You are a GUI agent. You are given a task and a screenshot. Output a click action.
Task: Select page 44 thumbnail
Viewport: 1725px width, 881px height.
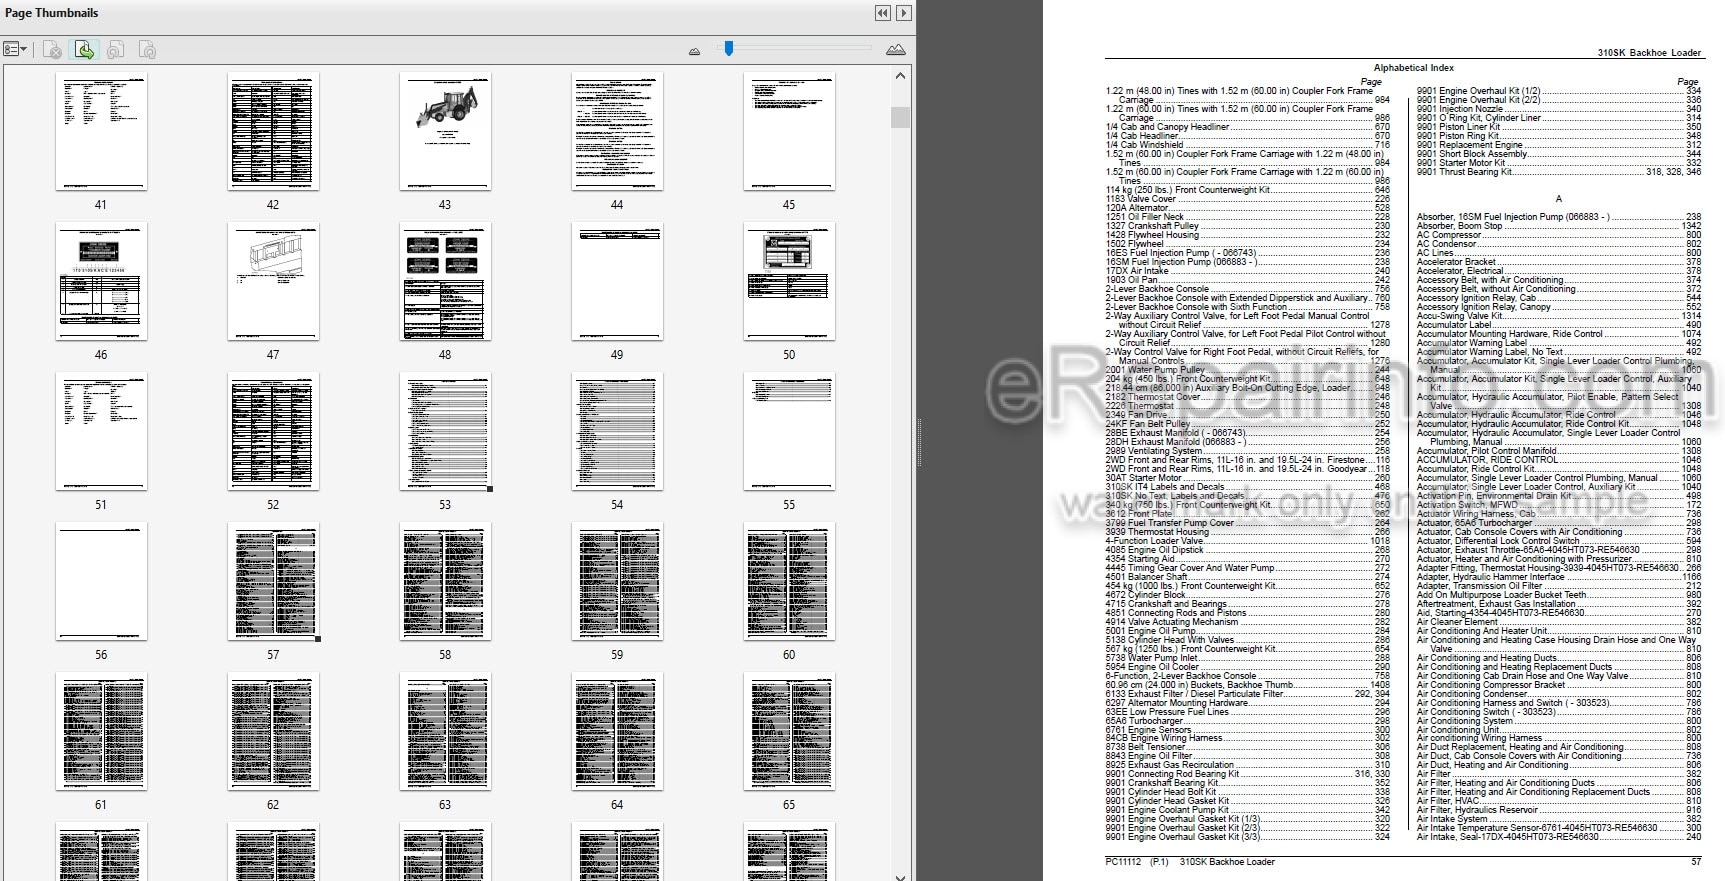[x=617, y=131]
